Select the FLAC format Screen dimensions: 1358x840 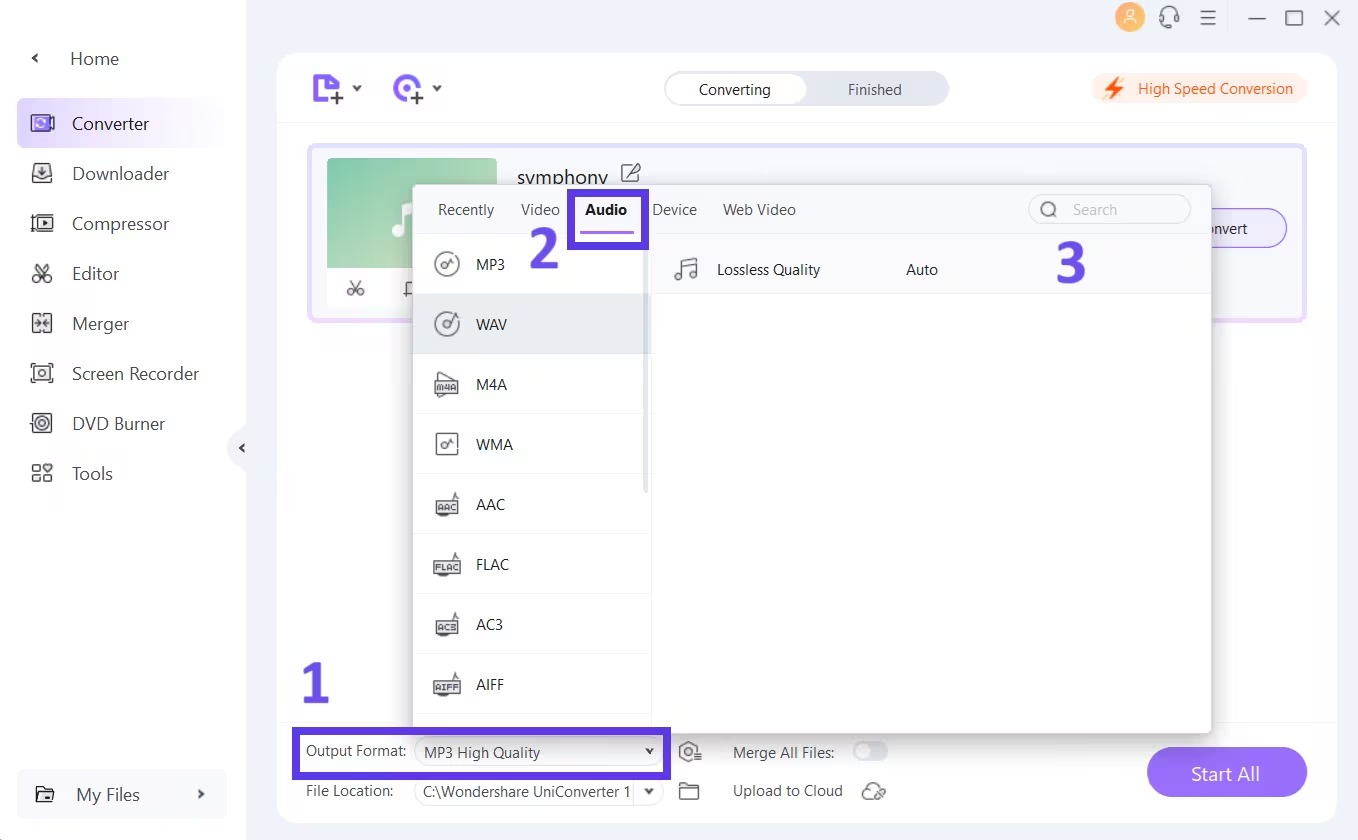532,564
